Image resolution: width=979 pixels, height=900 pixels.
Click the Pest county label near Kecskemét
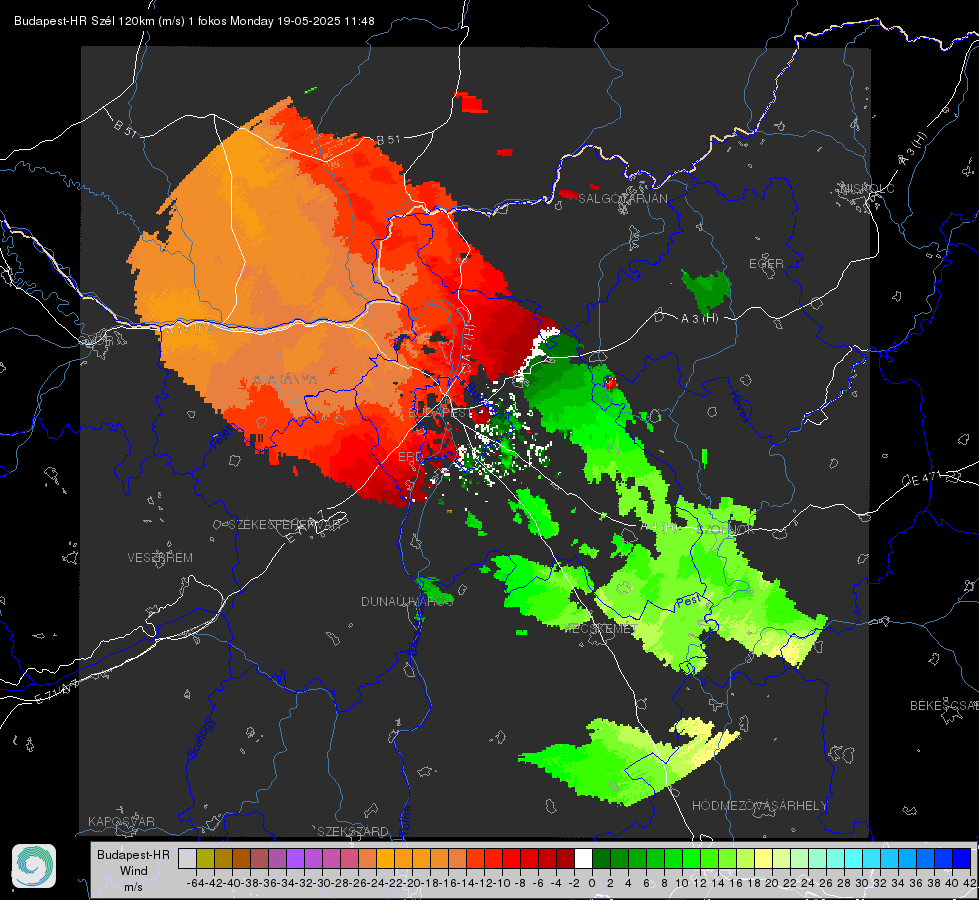689,601
